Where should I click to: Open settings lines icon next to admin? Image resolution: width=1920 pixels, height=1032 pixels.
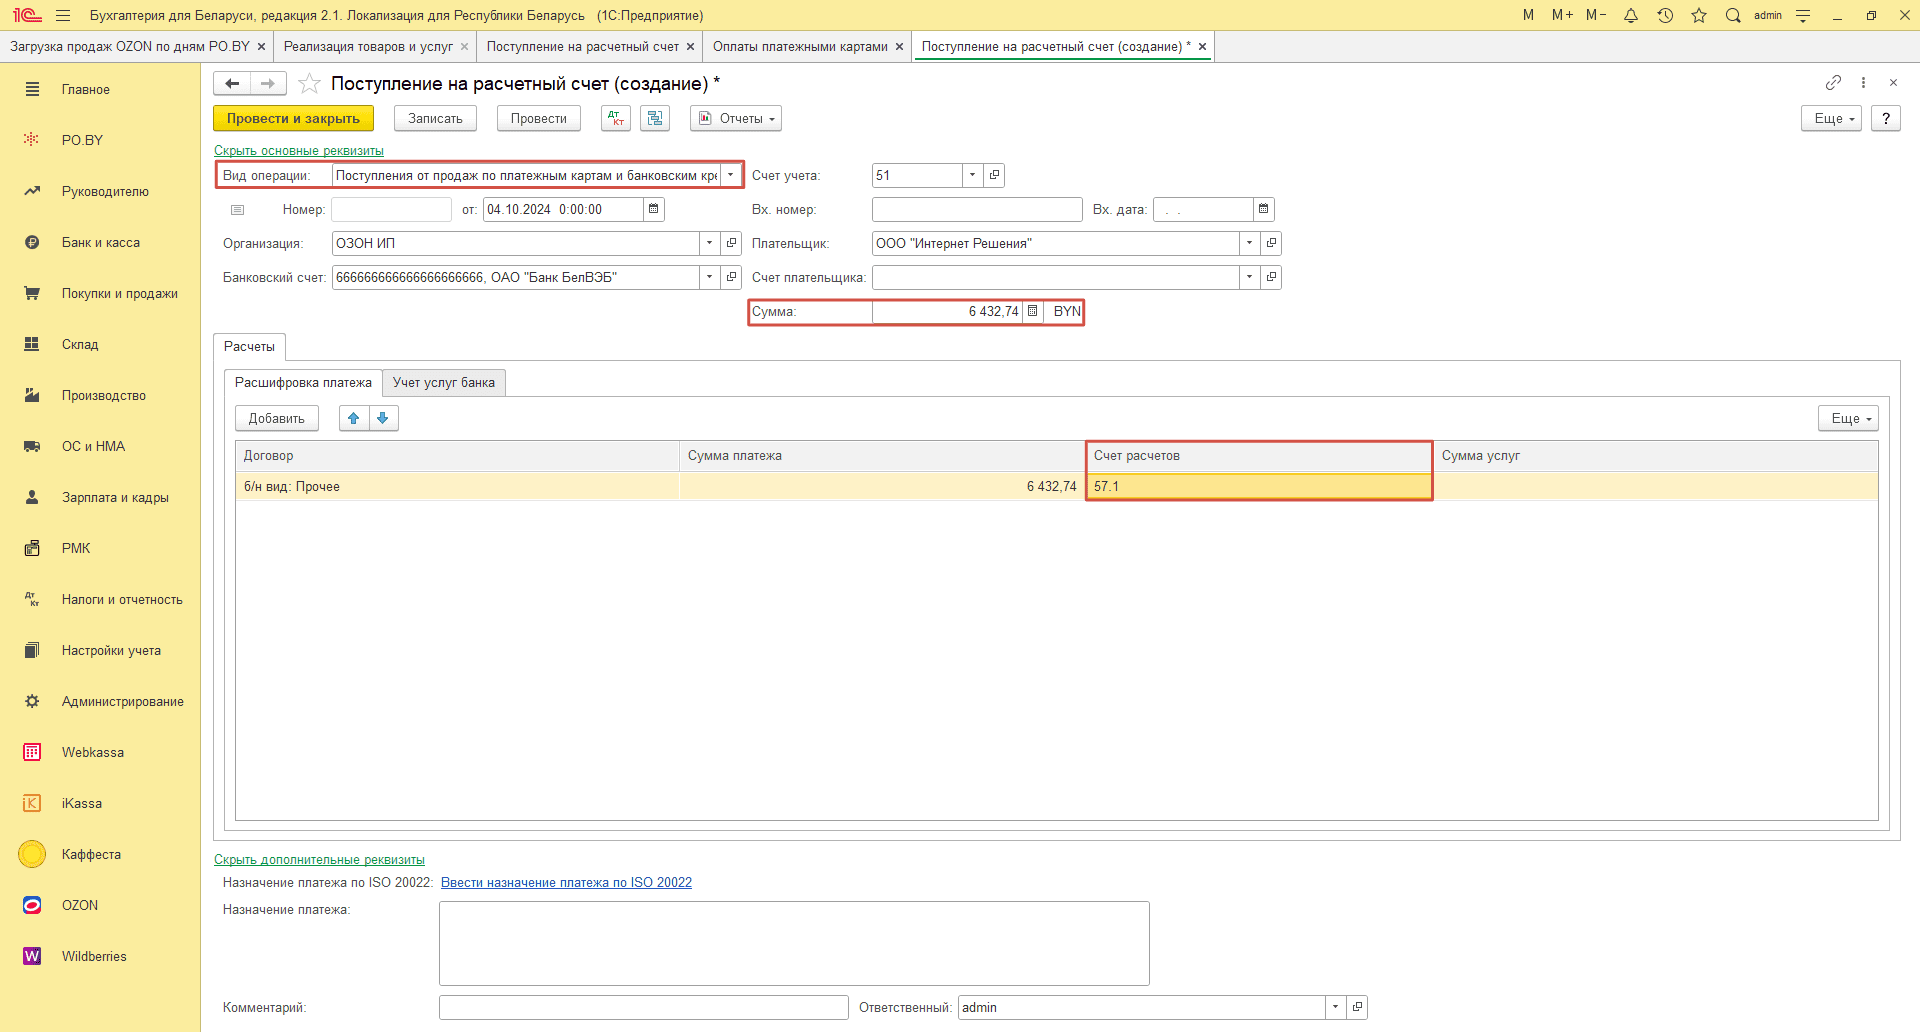click(x=1803, y=15)
